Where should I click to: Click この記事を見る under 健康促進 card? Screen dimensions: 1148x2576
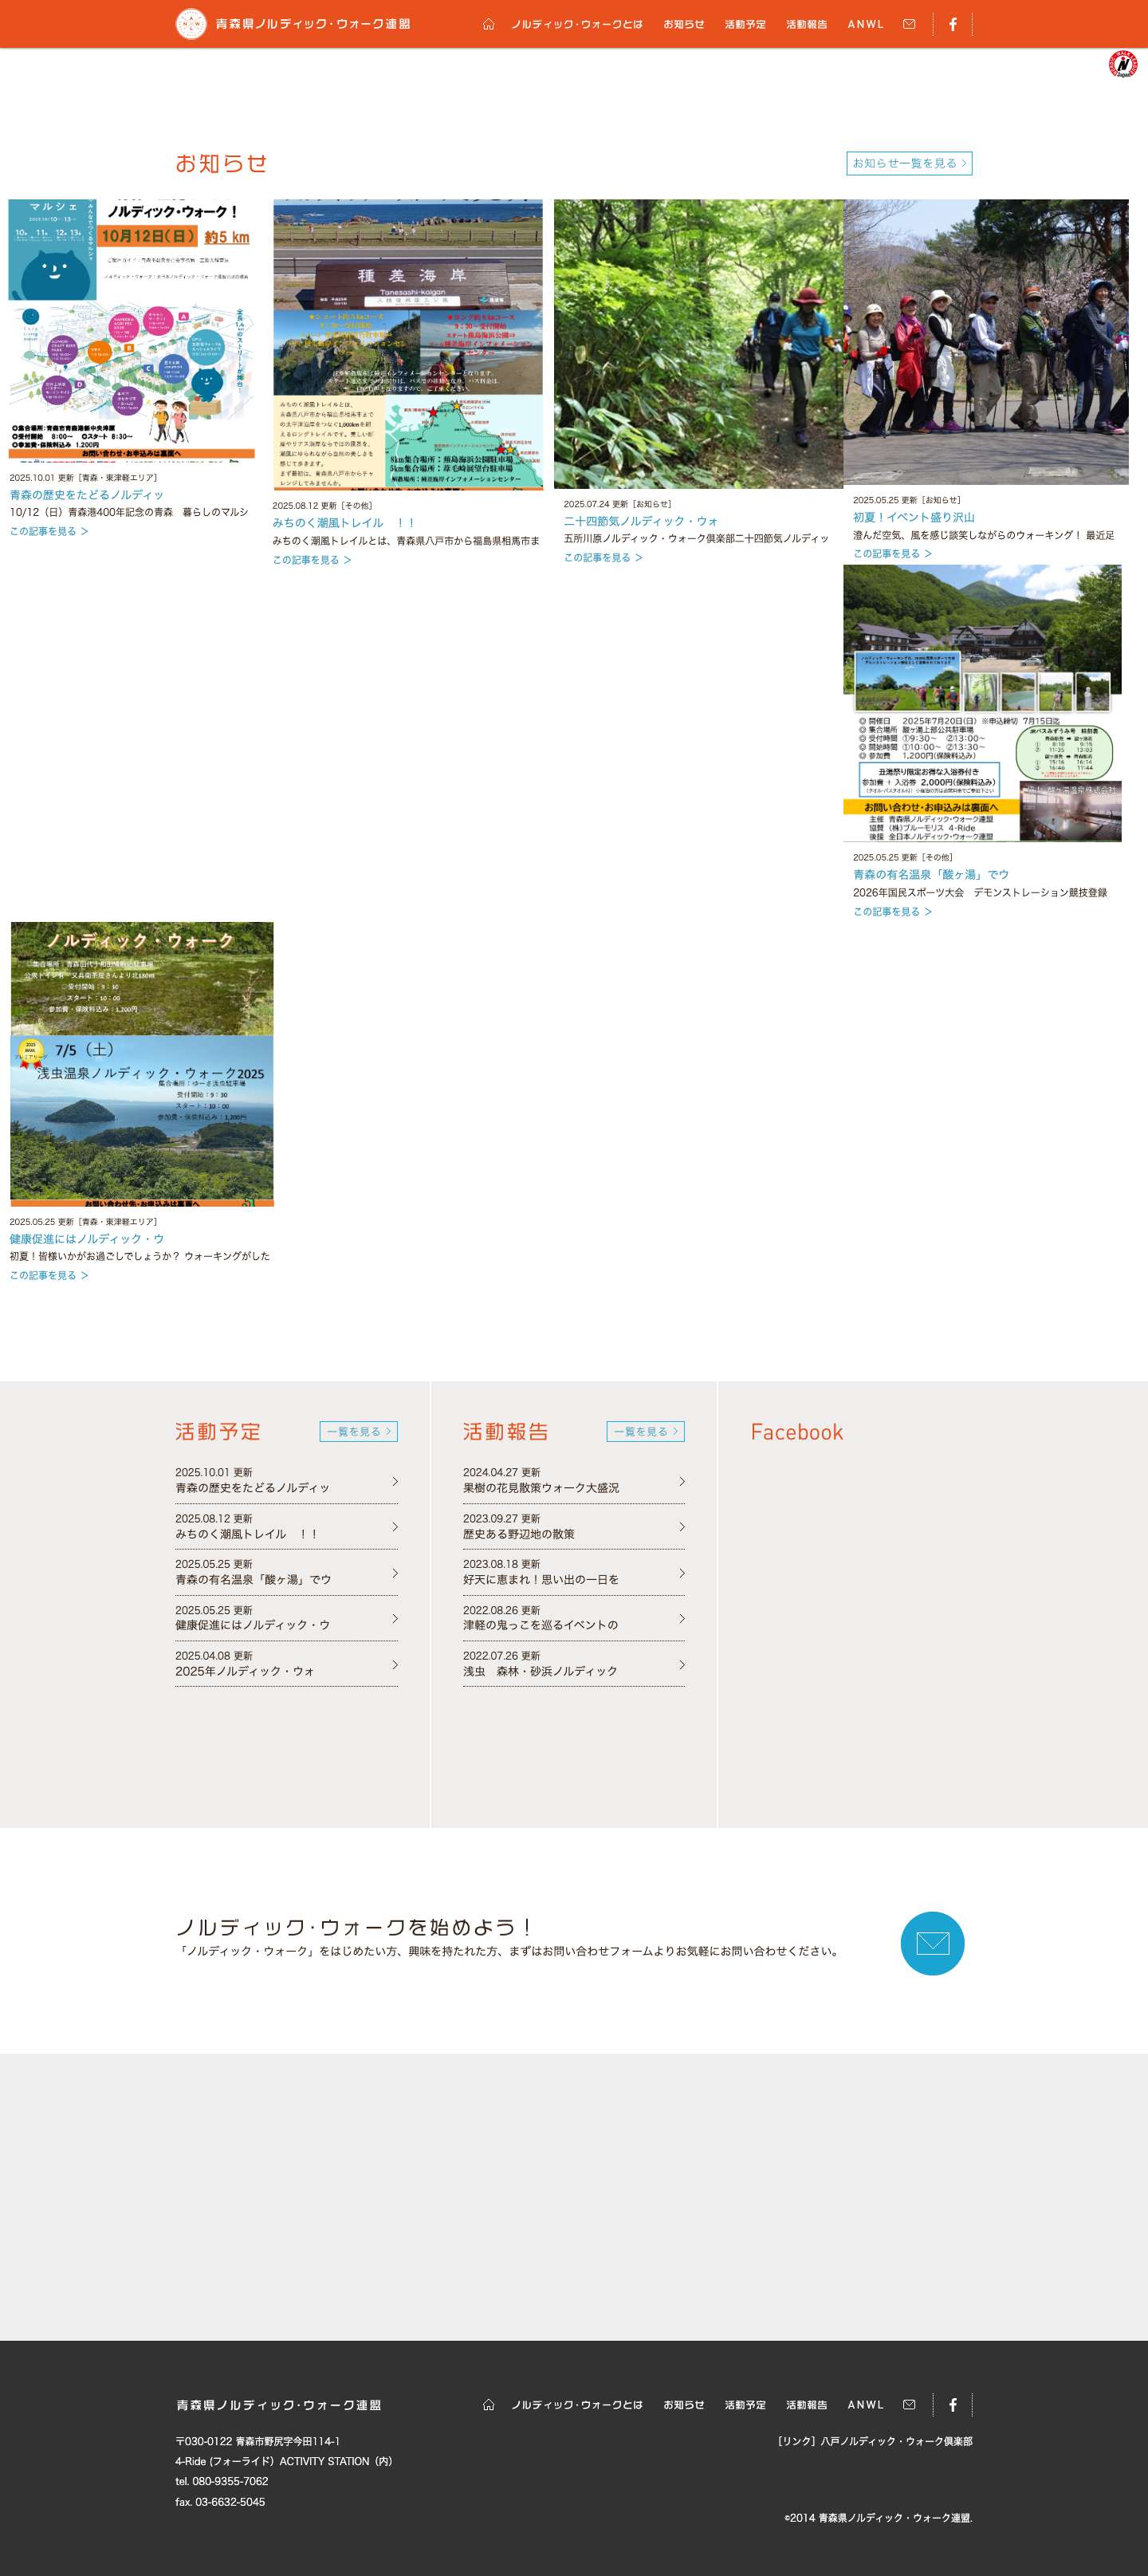tap(49, 1275)
